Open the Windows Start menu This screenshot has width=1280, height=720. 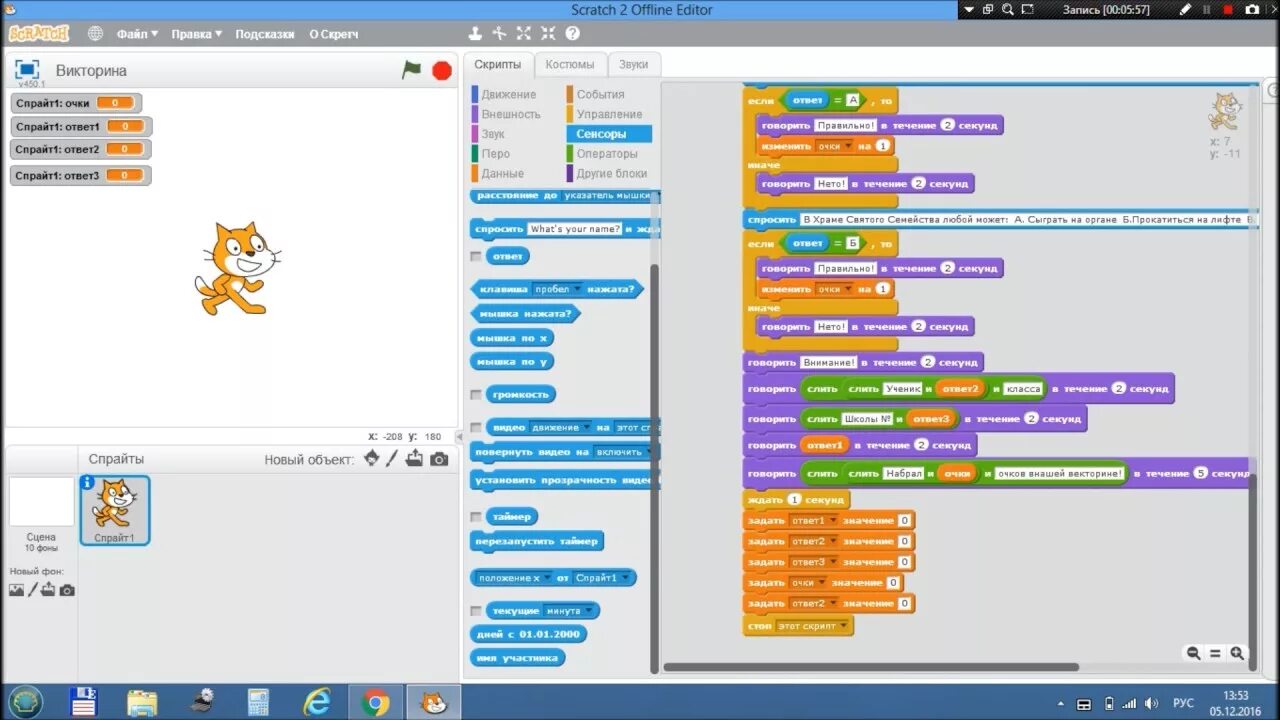point(24,702)
